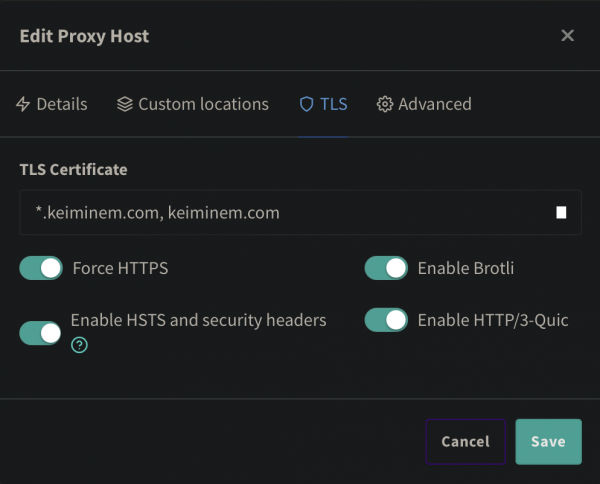
Task: Save the proxy host settings
Action: [548, 441]
